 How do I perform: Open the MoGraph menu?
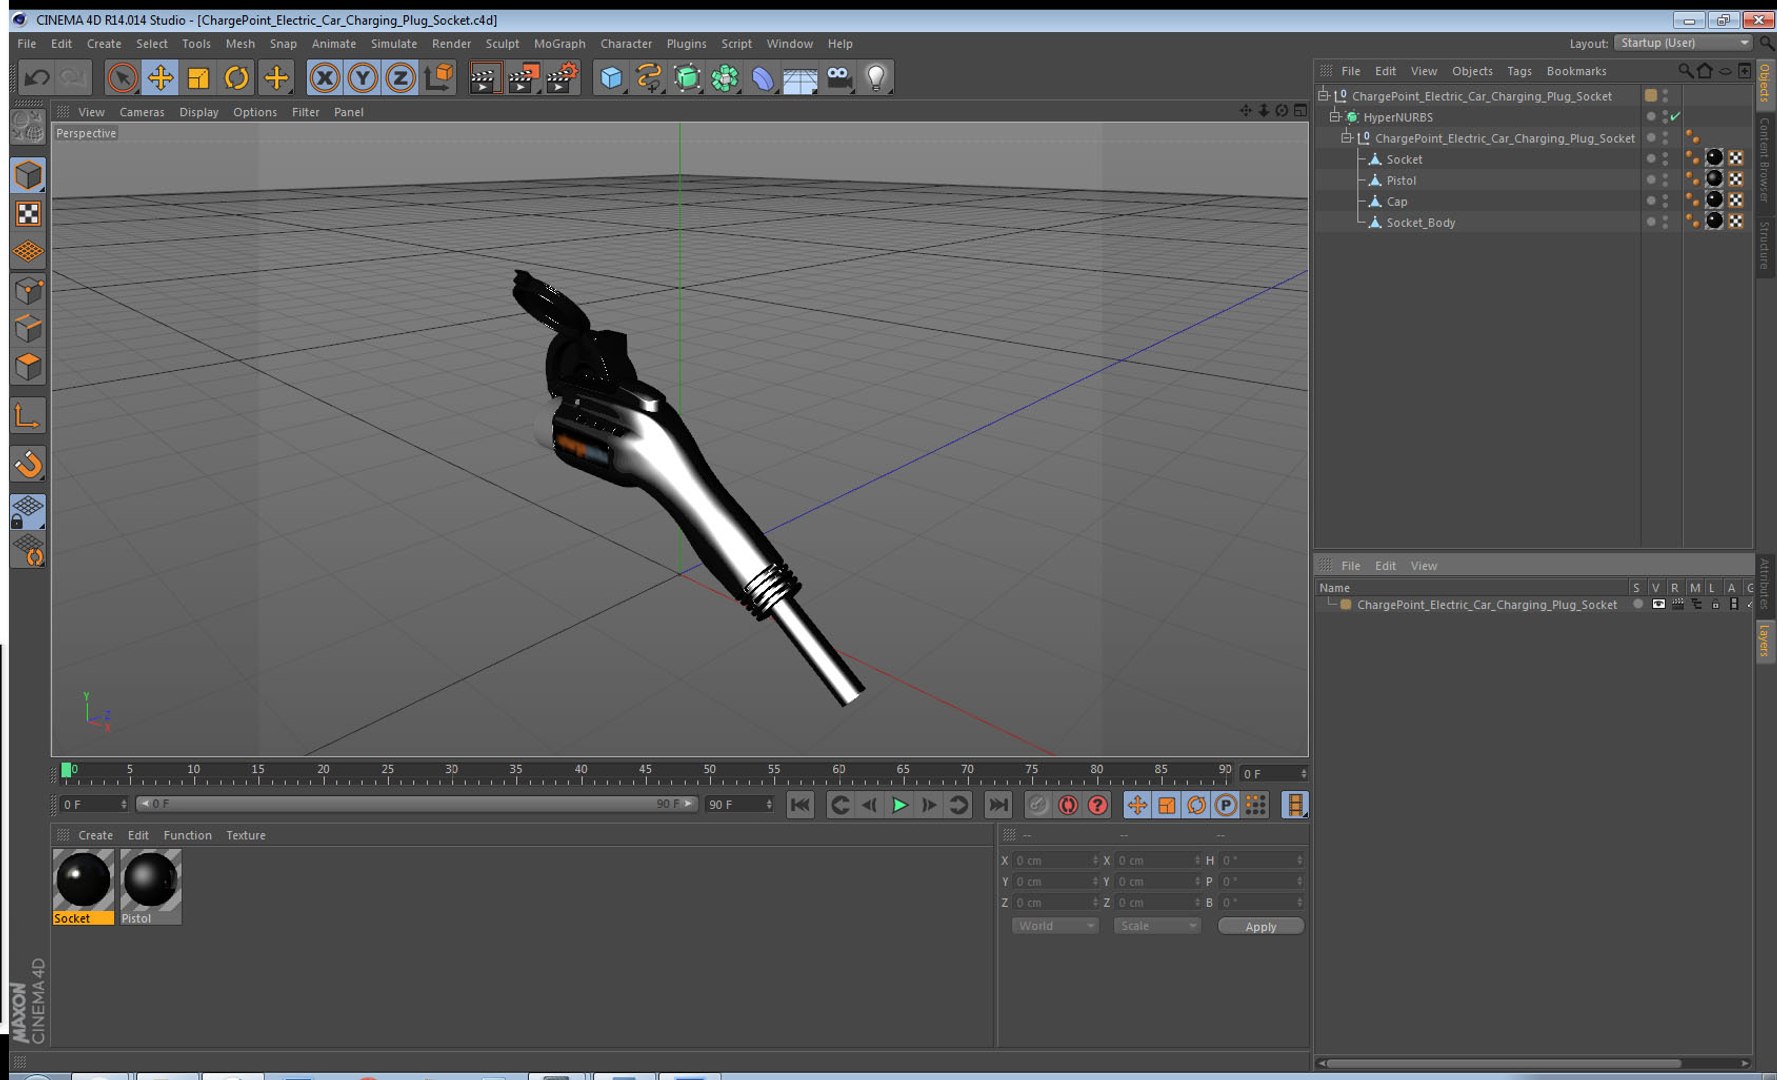tap(559, 44)
